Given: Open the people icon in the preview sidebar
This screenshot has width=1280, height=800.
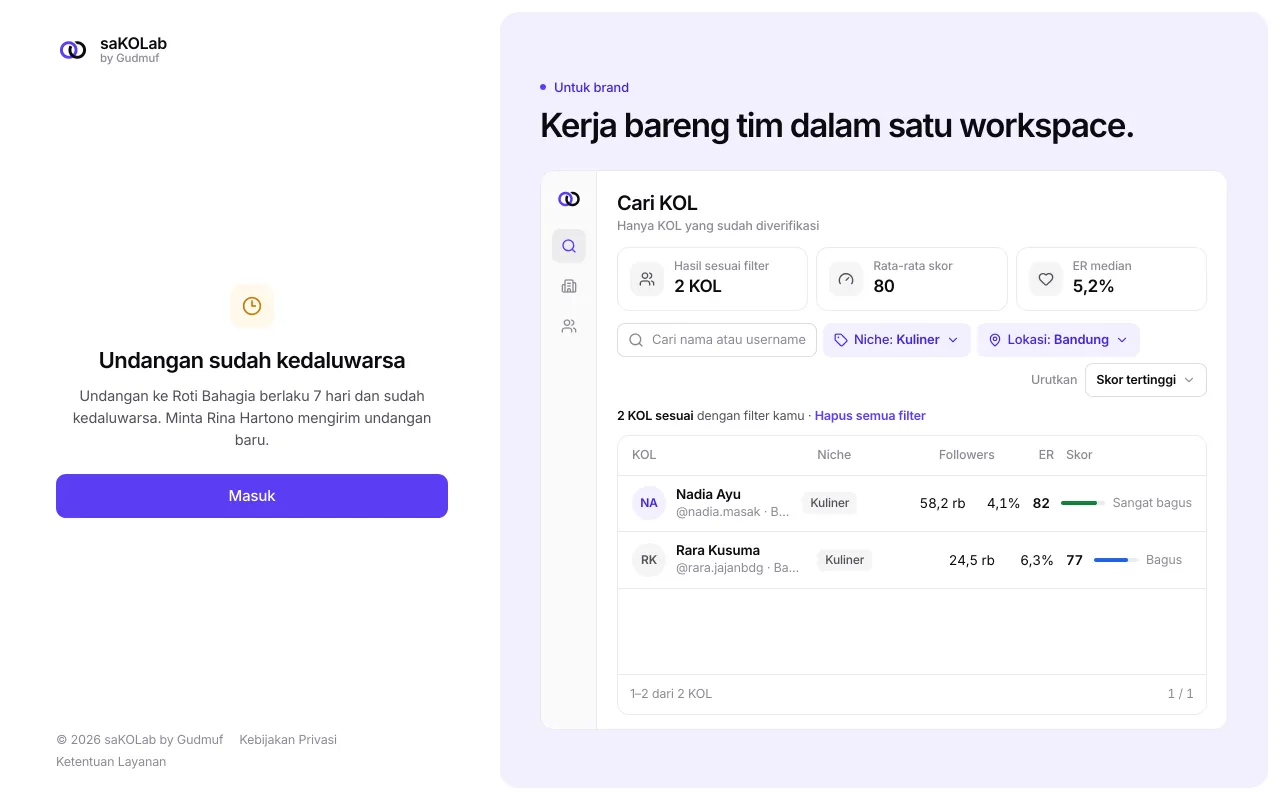Looking at the screenshot, I should coord(569,326).
